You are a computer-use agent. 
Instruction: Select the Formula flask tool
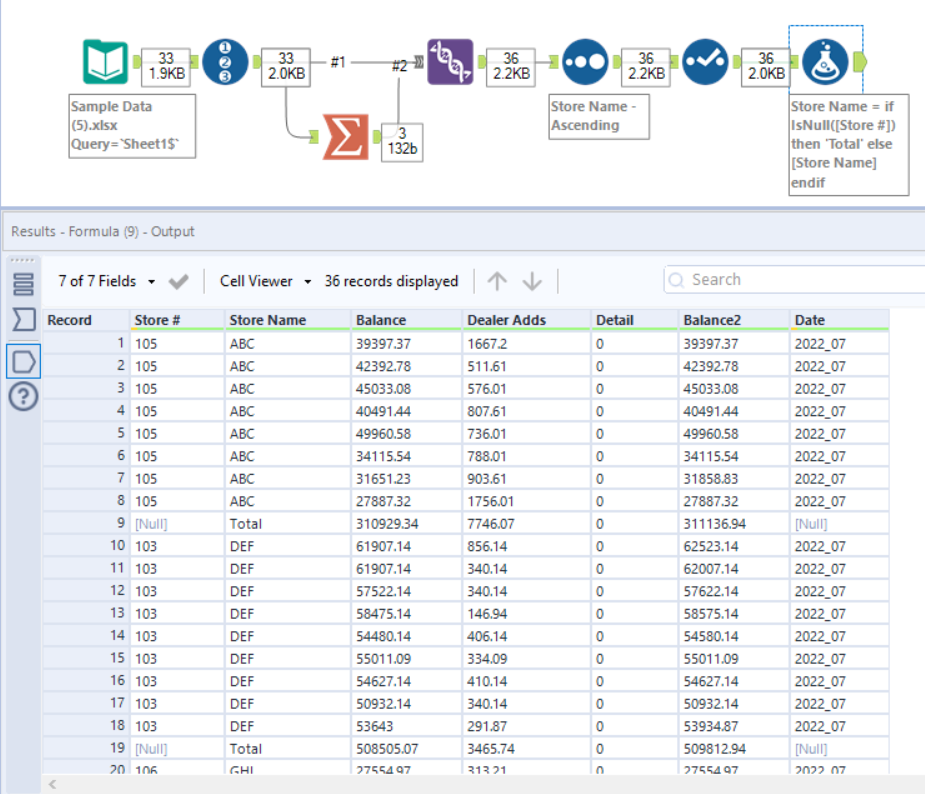pyautogui.click(x=825, y=62)
